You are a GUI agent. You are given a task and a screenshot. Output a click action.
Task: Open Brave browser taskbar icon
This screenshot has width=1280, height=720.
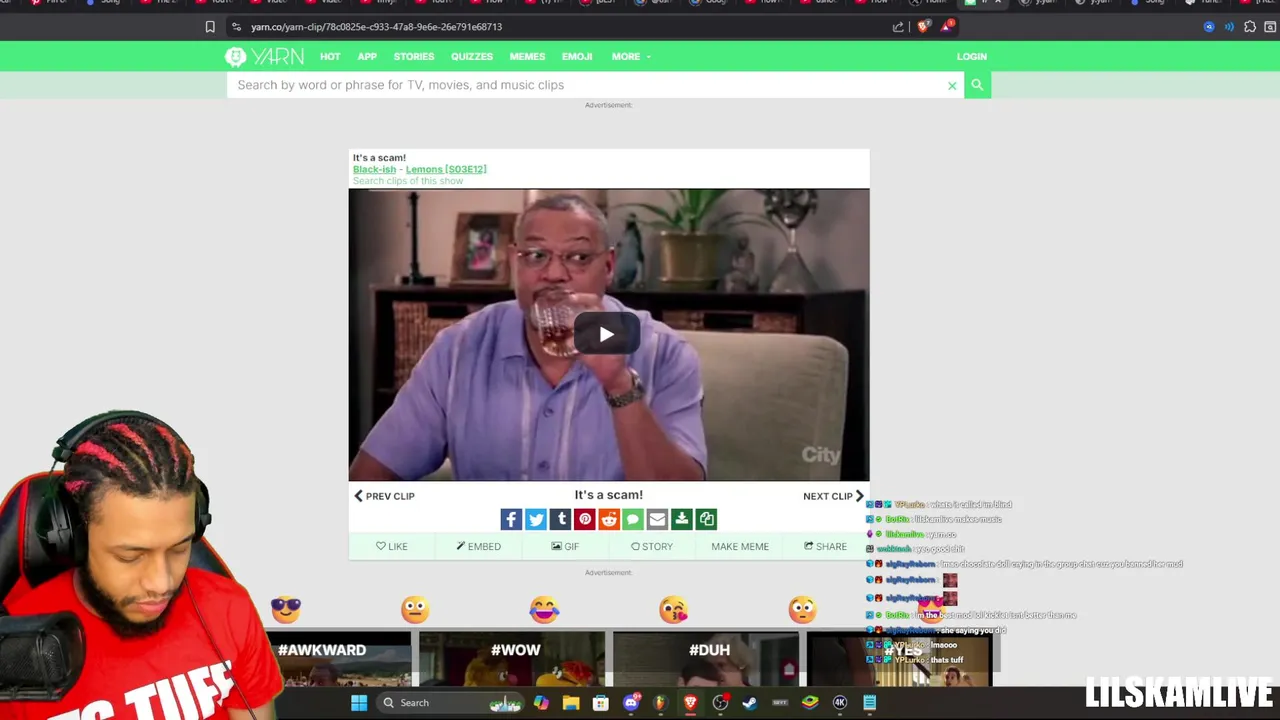click(x=690, y=703)
